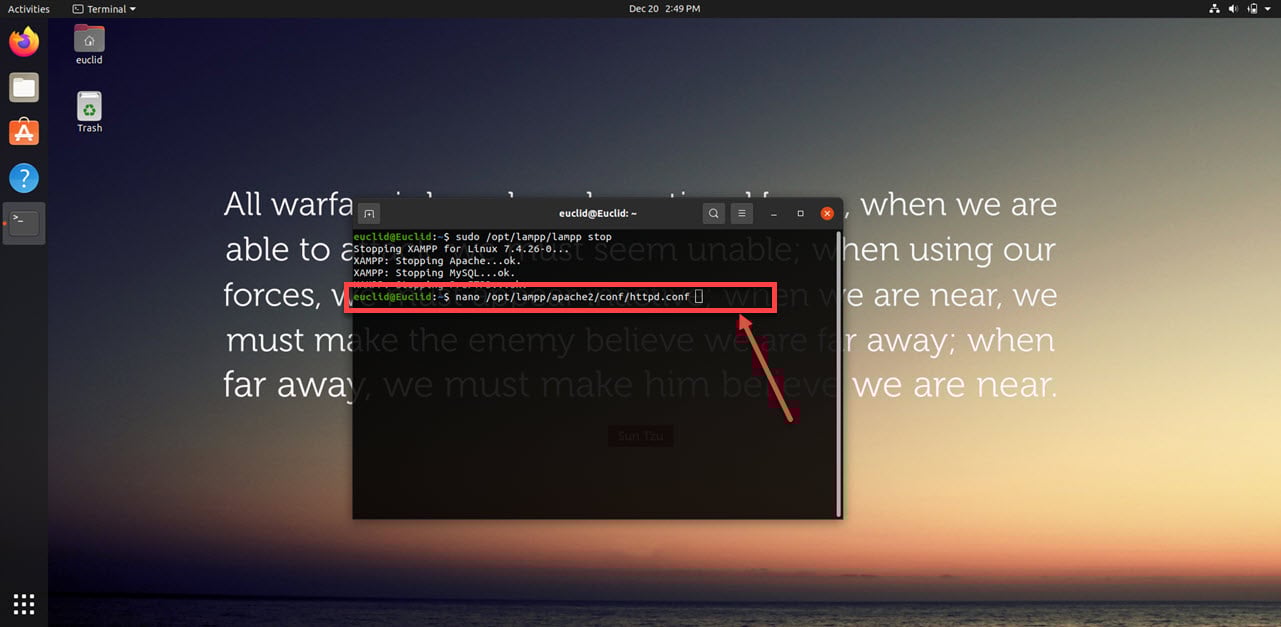Close the terminal window
The height and width of the screenshot is (627, 1281).
(827, 213)
